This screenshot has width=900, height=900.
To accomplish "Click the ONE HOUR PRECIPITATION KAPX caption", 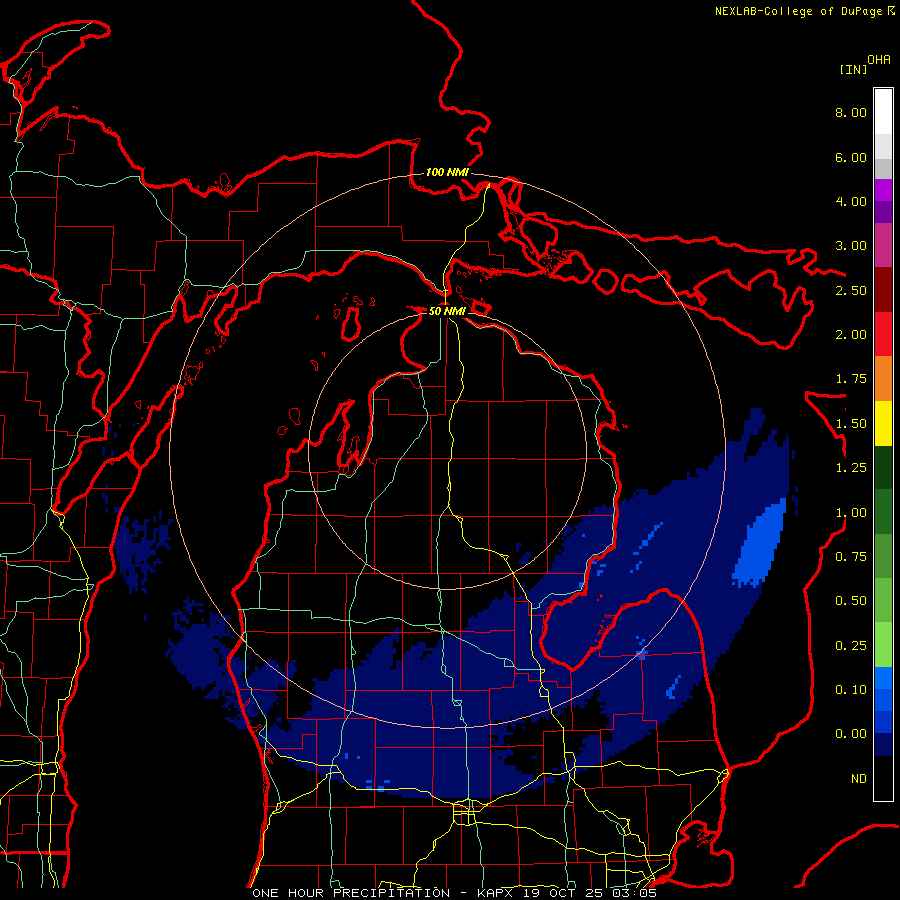I will [454, 893].
